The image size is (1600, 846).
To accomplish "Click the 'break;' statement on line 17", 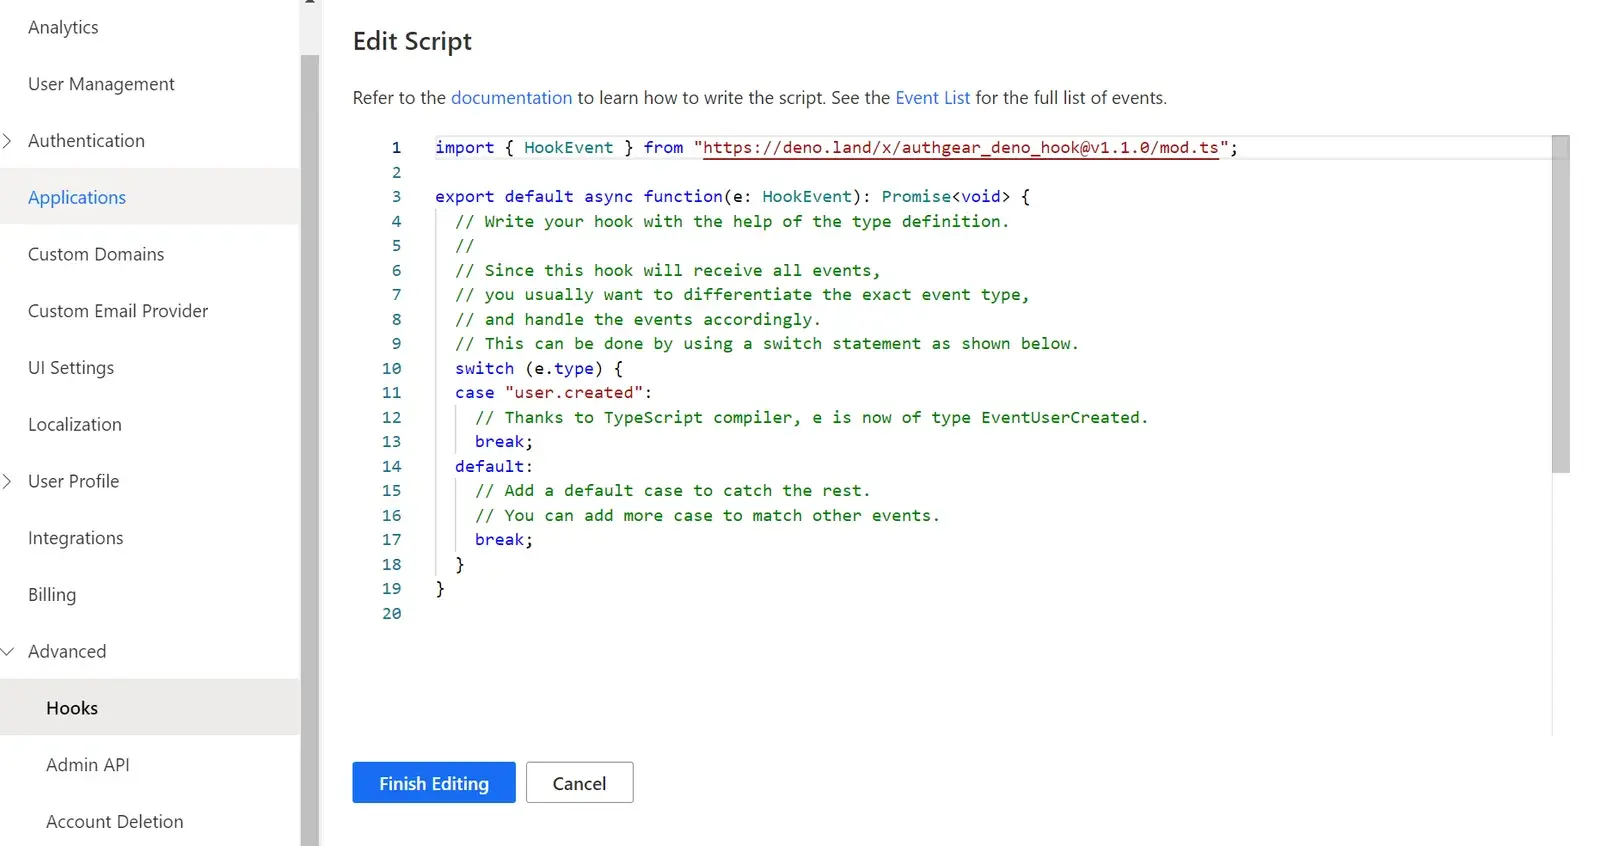I will pos(504,540).
